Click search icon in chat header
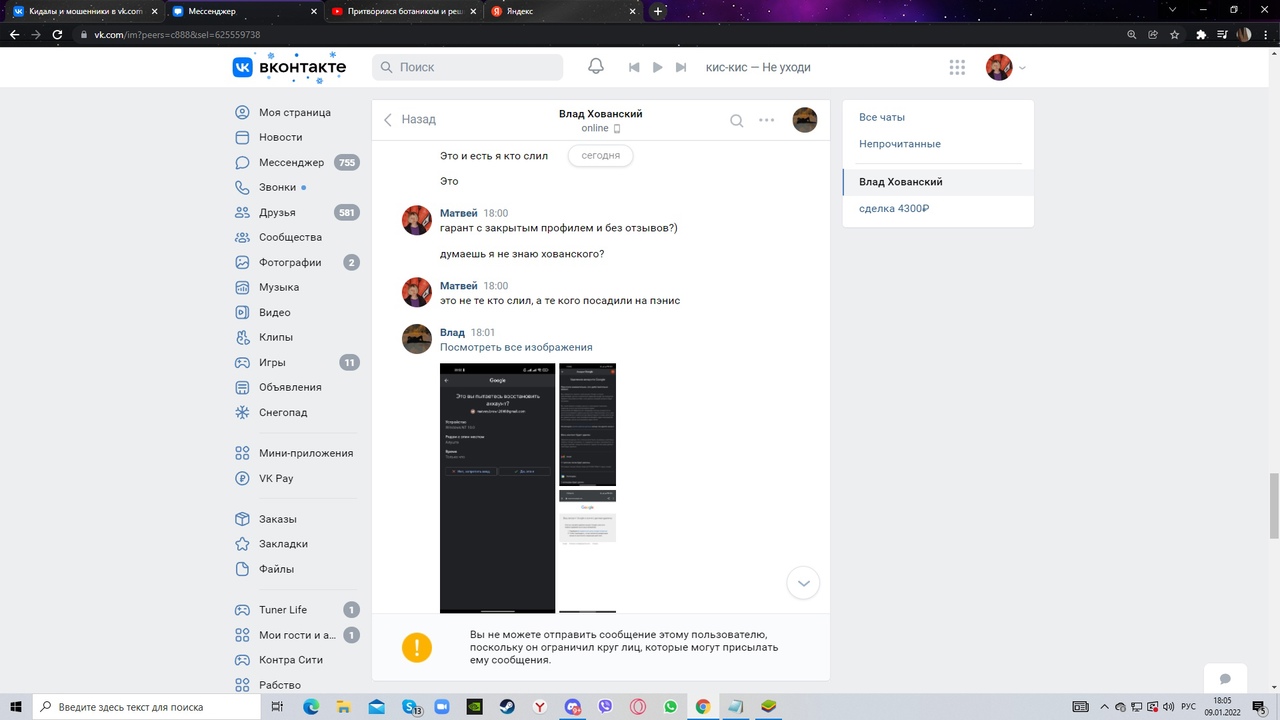The width and height of the screenshot is (1280, 720). coord(736,120)
